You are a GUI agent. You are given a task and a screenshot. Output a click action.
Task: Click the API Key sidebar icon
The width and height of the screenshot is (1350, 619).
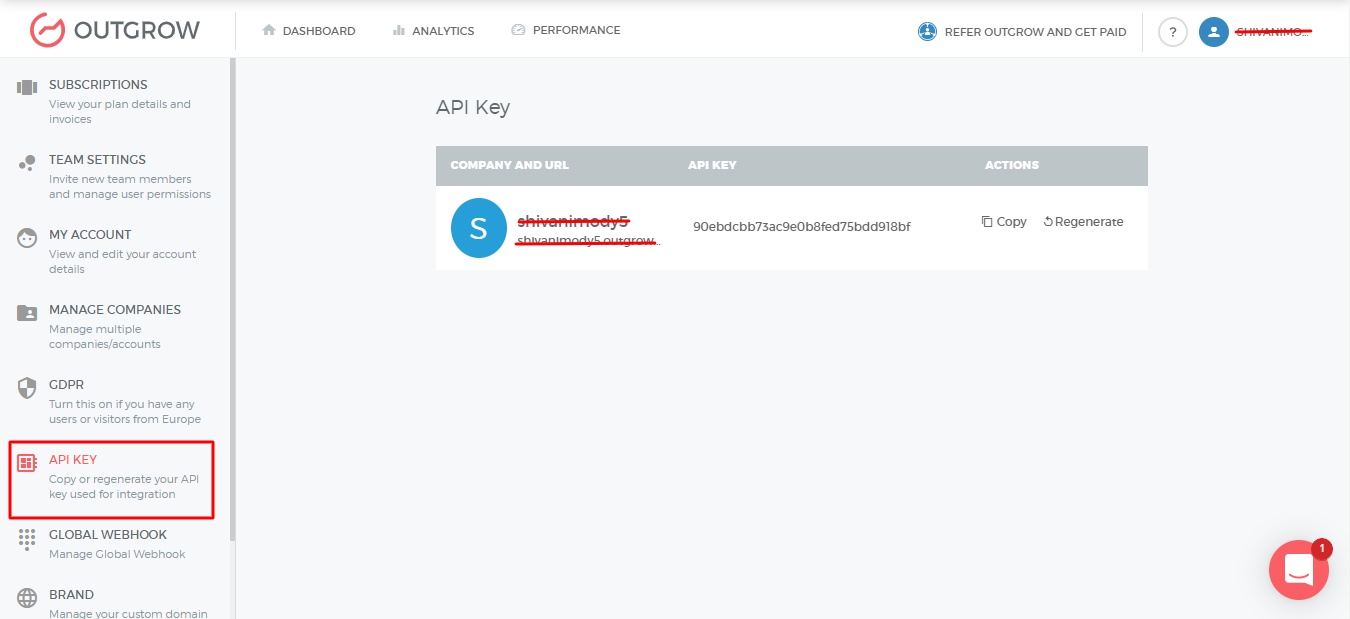tap(27, 463)
